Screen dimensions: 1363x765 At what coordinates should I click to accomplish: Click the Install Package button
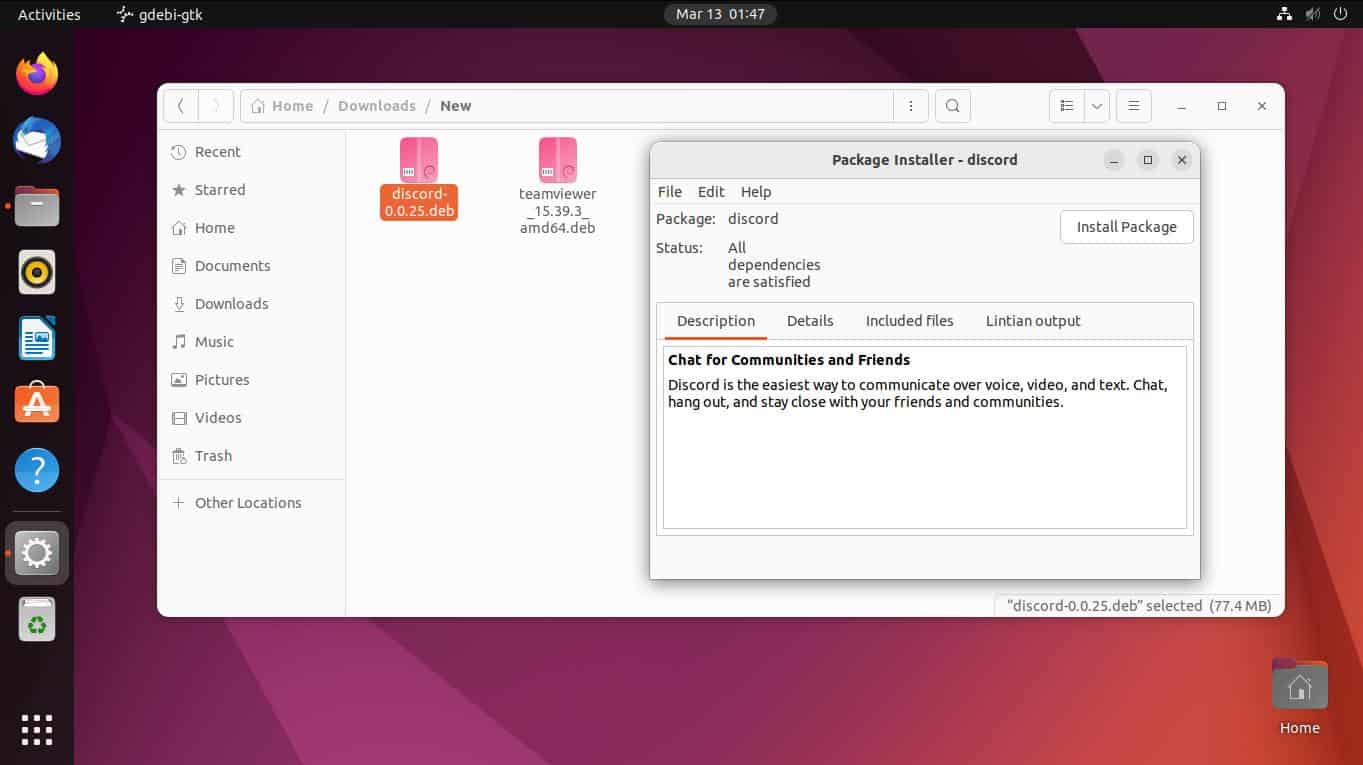point(1126,227)
